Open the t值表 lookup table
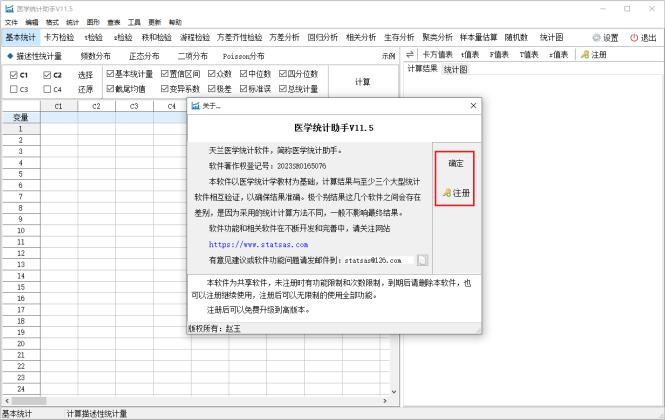Viewport: 665px width, 420px height. tap(470, 54)
